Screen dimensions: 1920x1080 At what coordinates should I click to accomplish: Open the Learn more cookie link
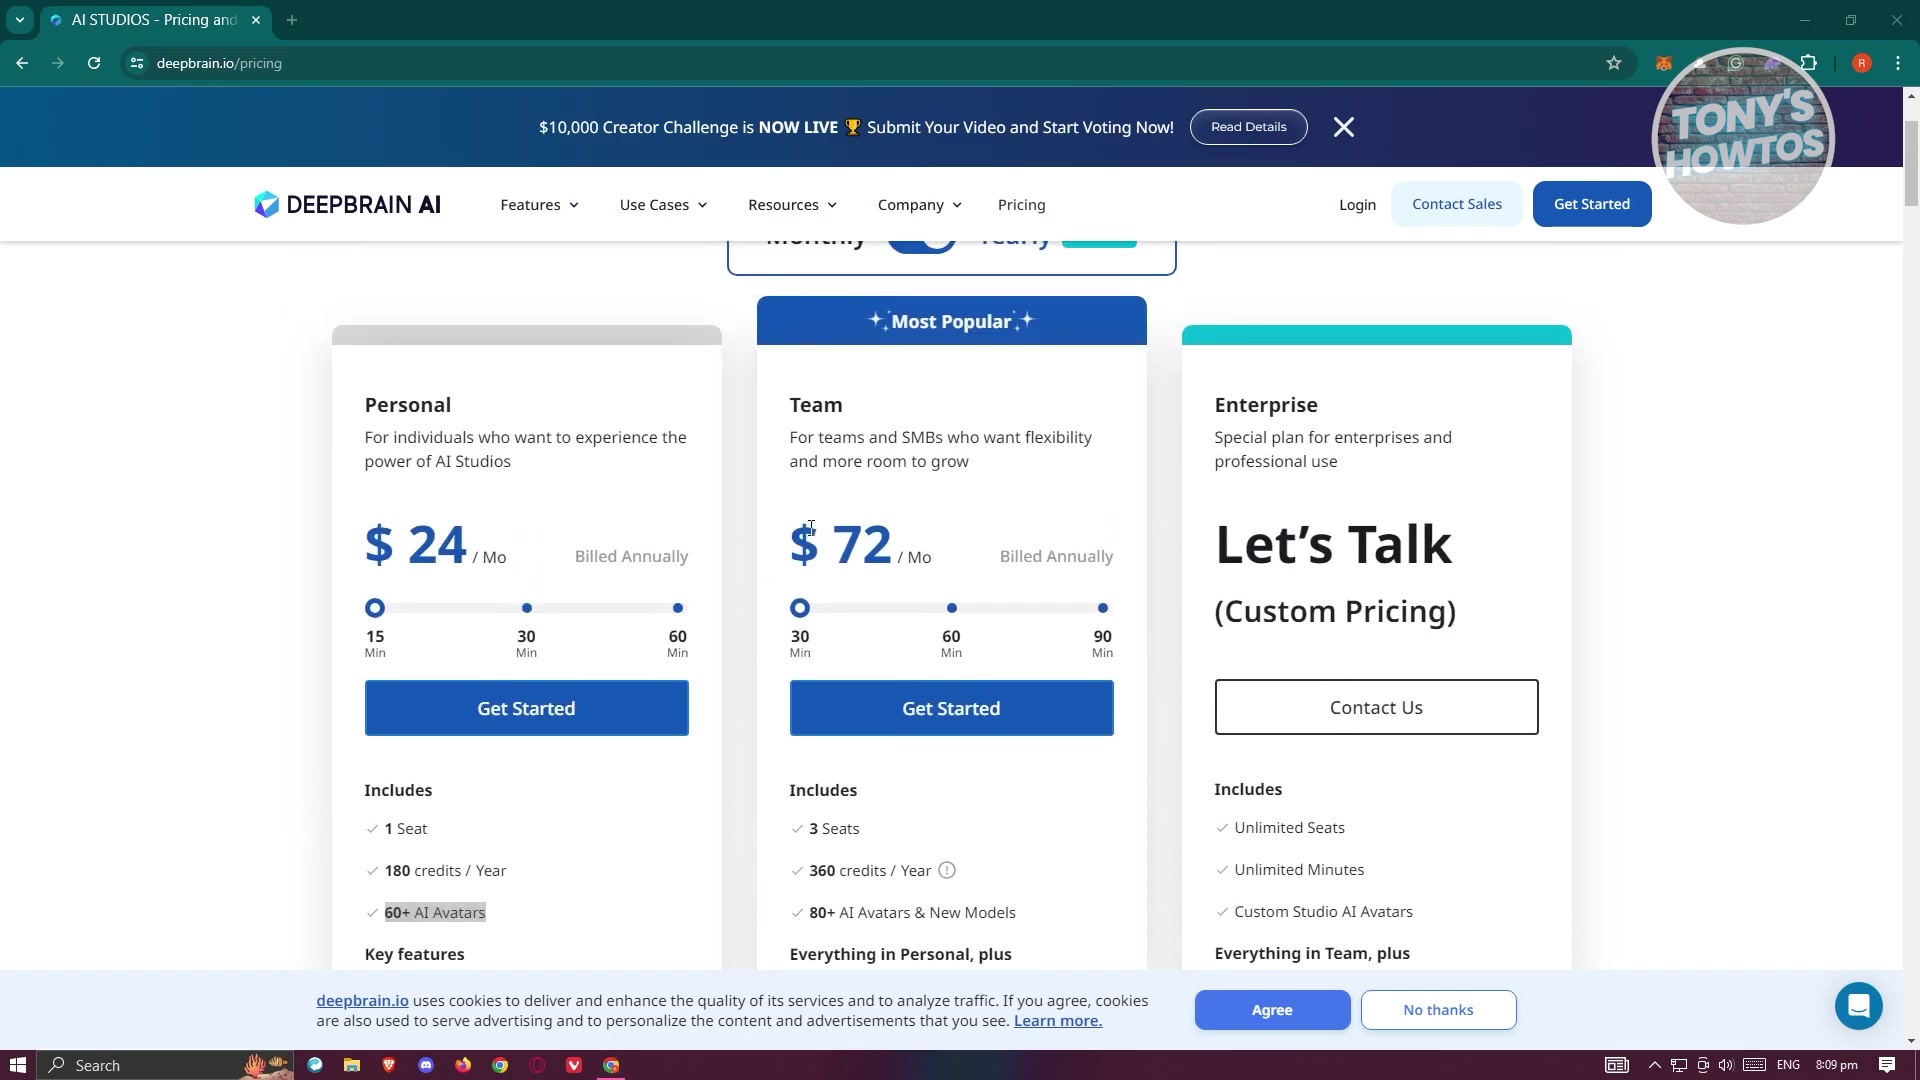coord(1057,1021)
